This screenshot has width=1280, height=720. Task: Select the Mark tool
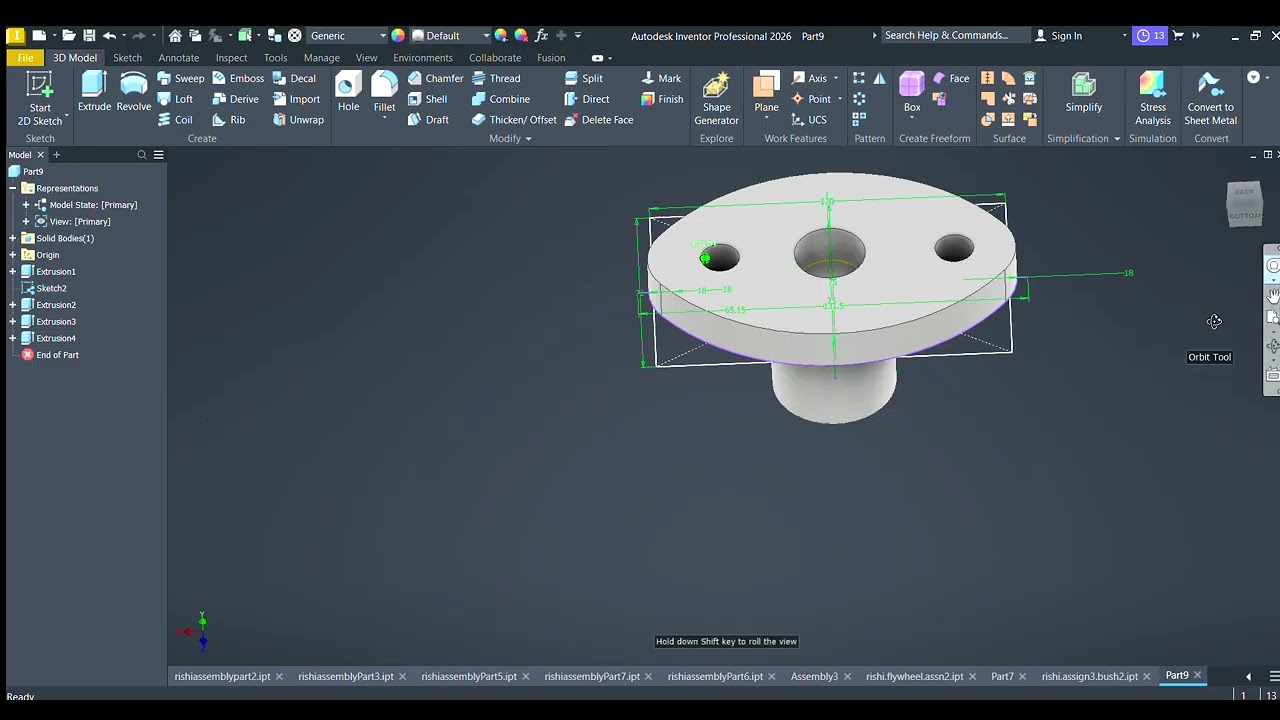[661, 78]
